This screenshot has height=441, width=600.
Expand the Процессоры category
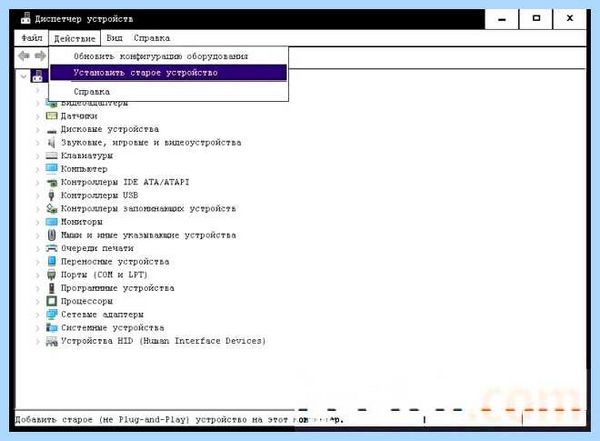pyautogui.click(x=38, y=301)
